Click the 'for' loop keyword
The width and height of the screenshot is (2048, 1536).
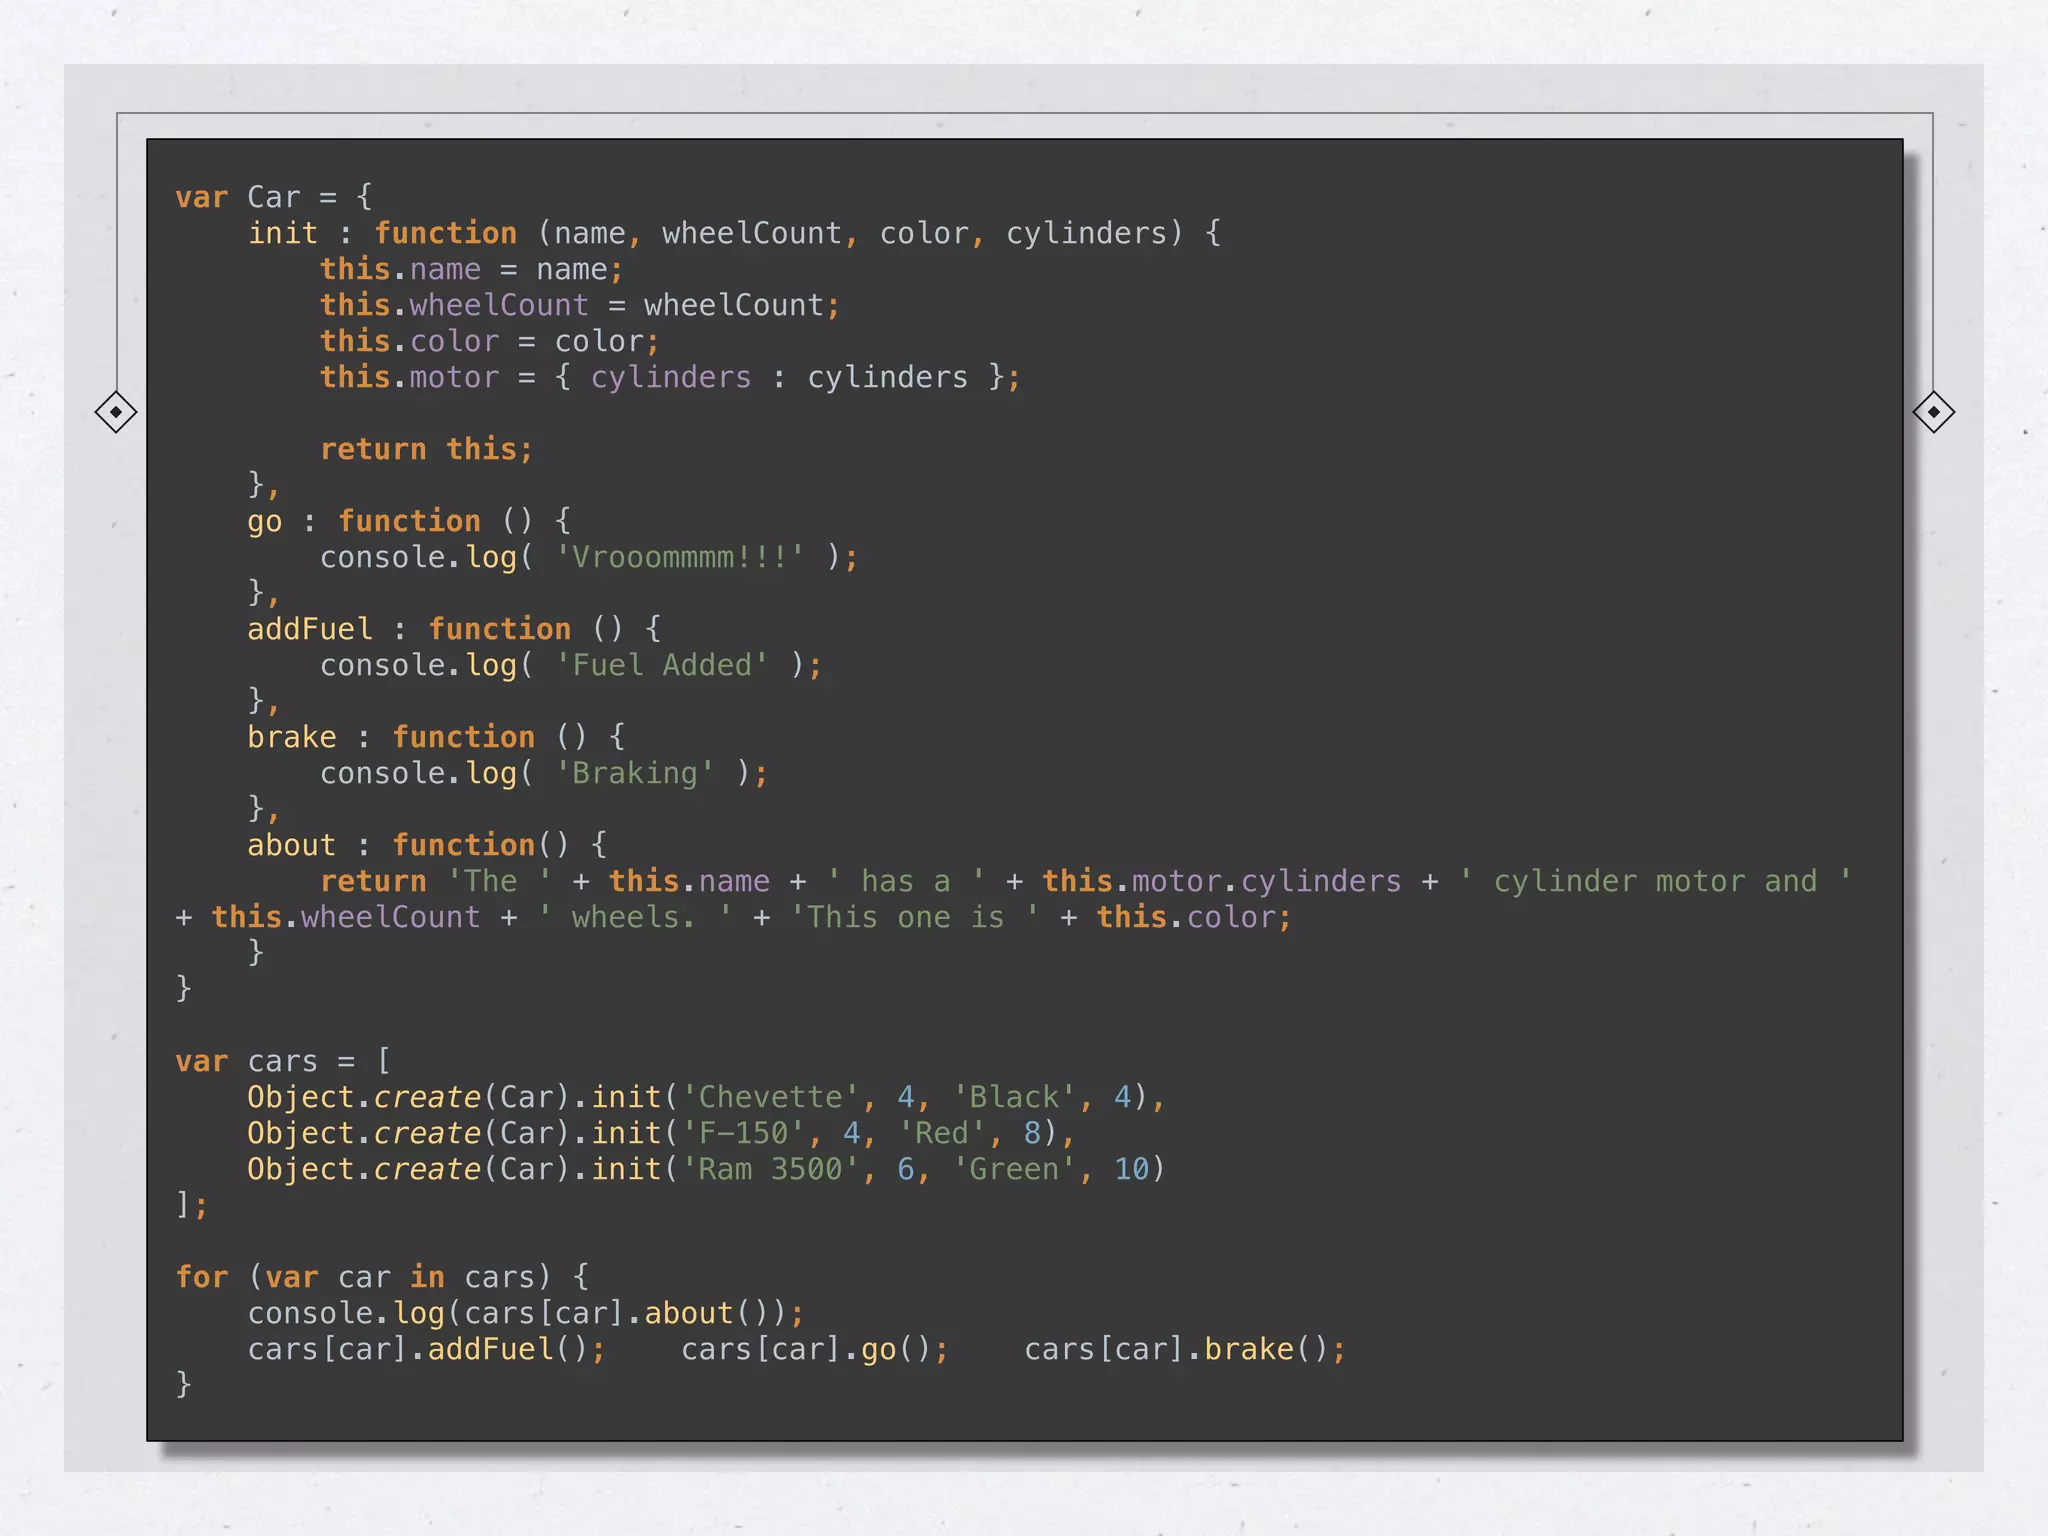(x=202, y=1277)
